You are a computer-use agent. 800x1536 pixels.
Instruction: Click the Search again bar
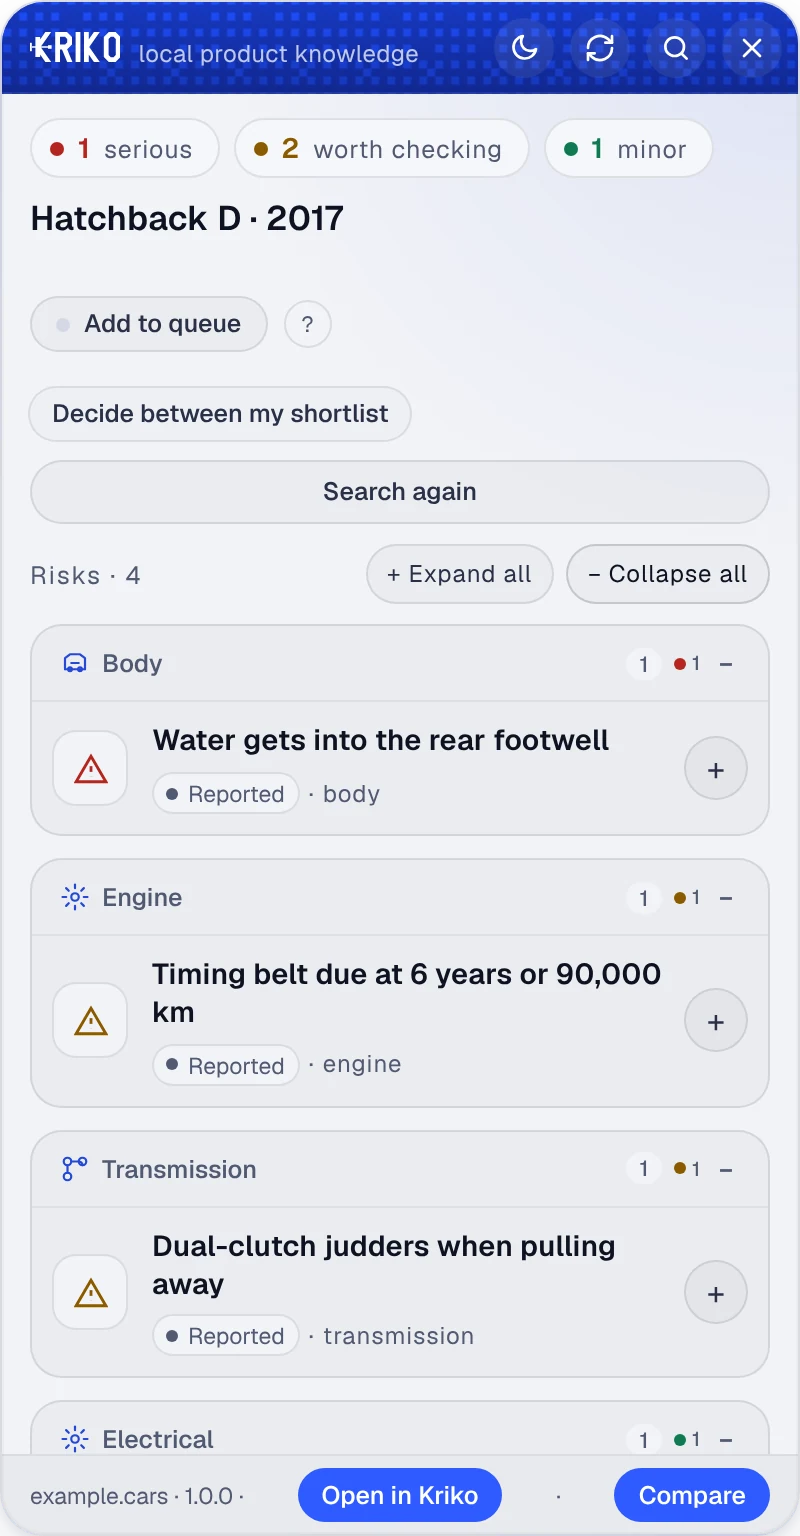coord(400,492)
